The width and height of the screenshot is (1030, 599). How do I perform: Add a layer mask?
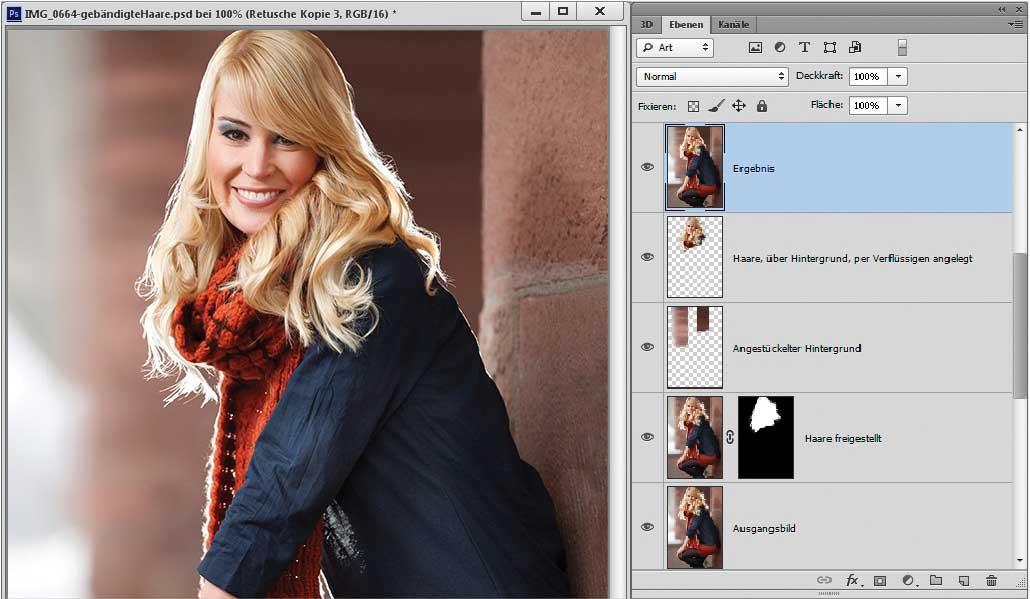click(880, 580)
